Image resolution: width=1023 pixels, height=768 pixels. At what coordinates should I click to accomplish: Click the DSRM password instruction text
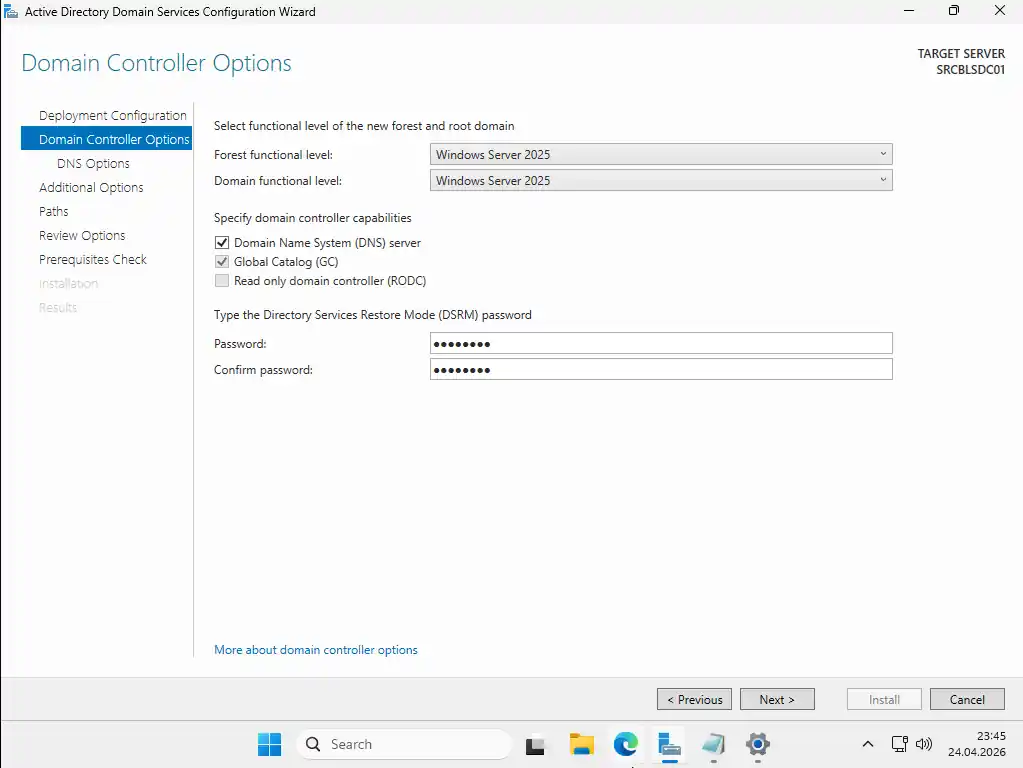(x=373, y=315)
